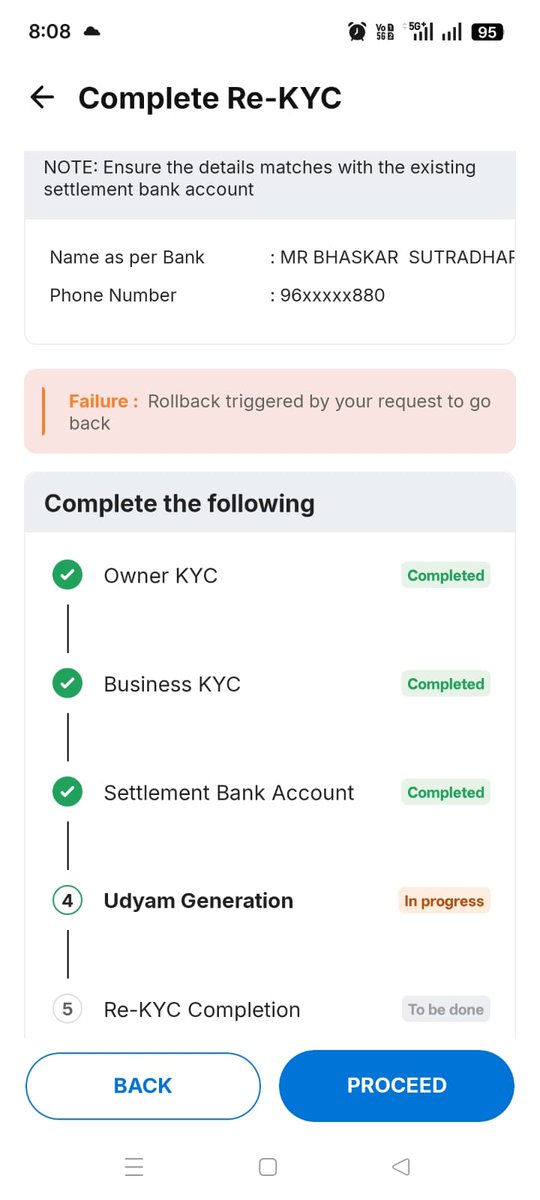
Task: Tap the green checkmark for Owner KYC
Action: 67,575
